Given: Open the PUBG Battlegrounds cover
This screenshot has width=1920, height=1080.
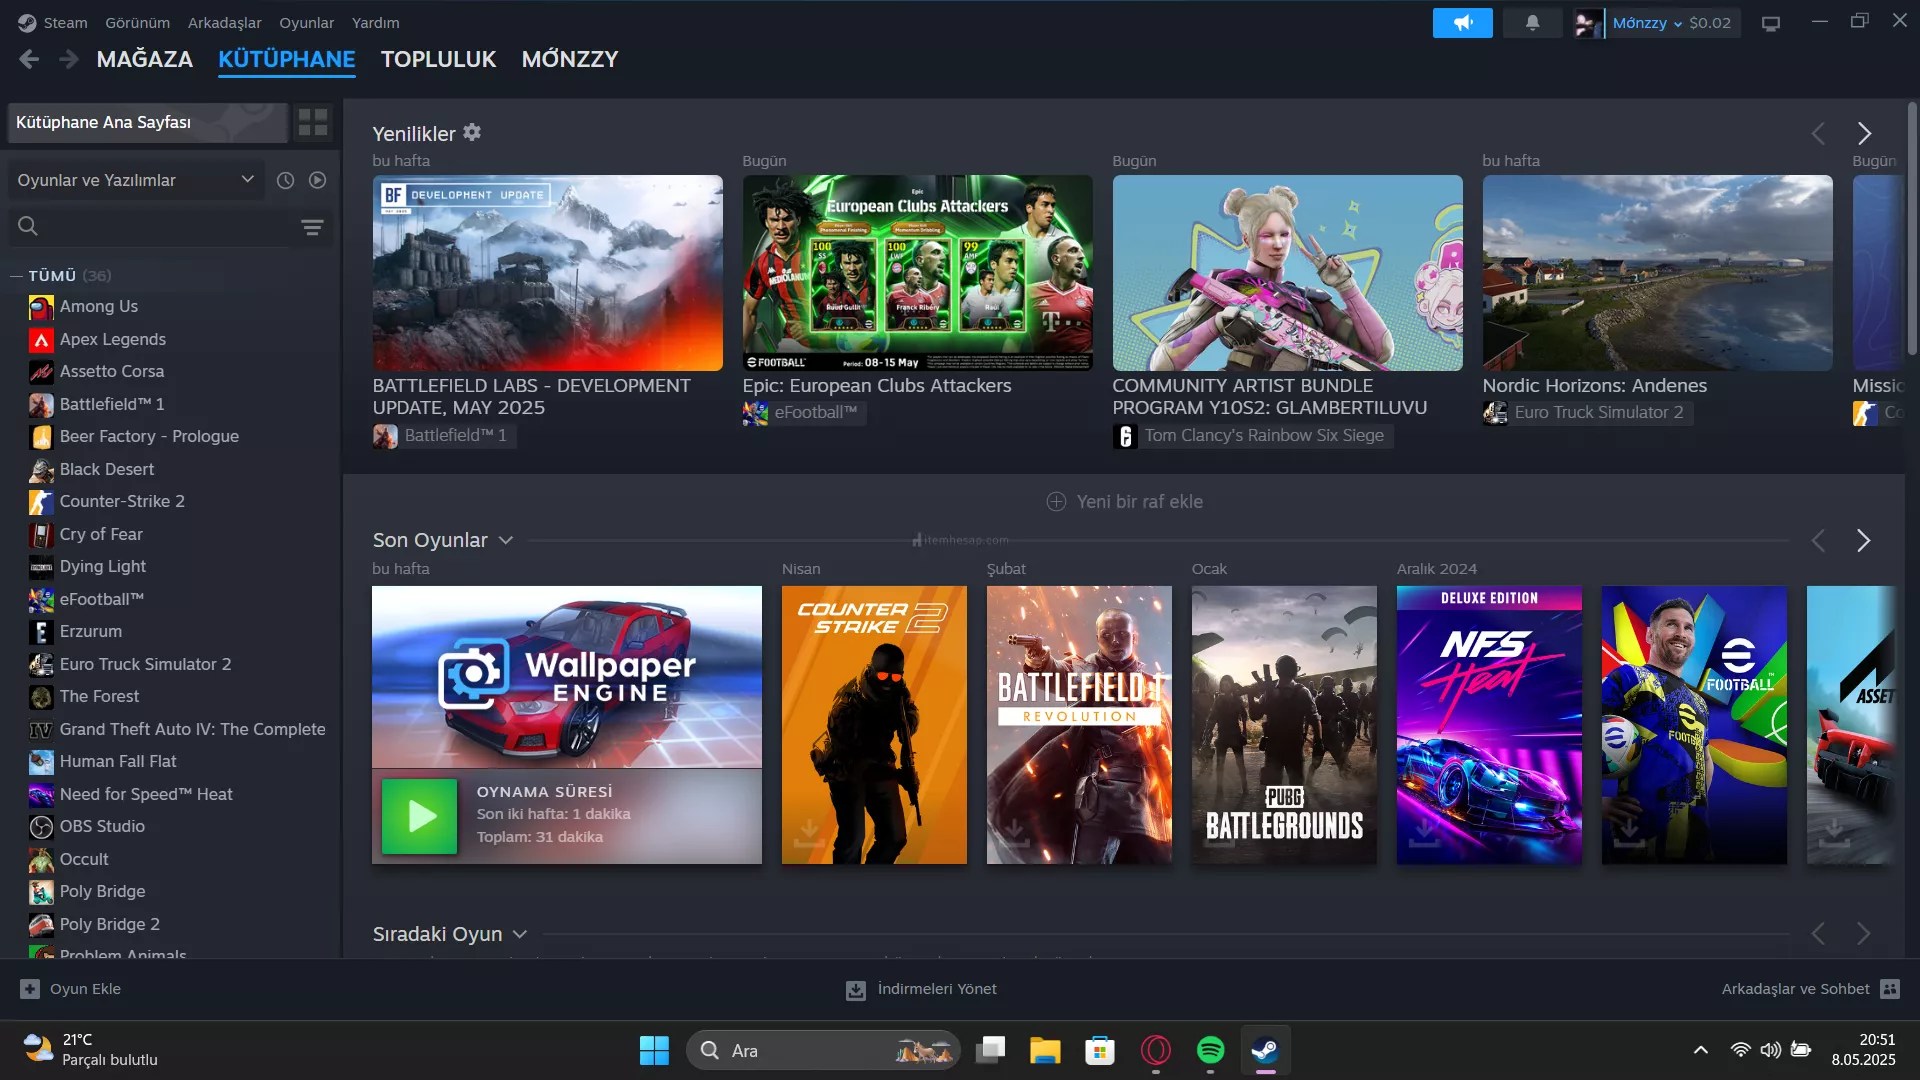Looking at the screenshot, I should [1284, 725].
